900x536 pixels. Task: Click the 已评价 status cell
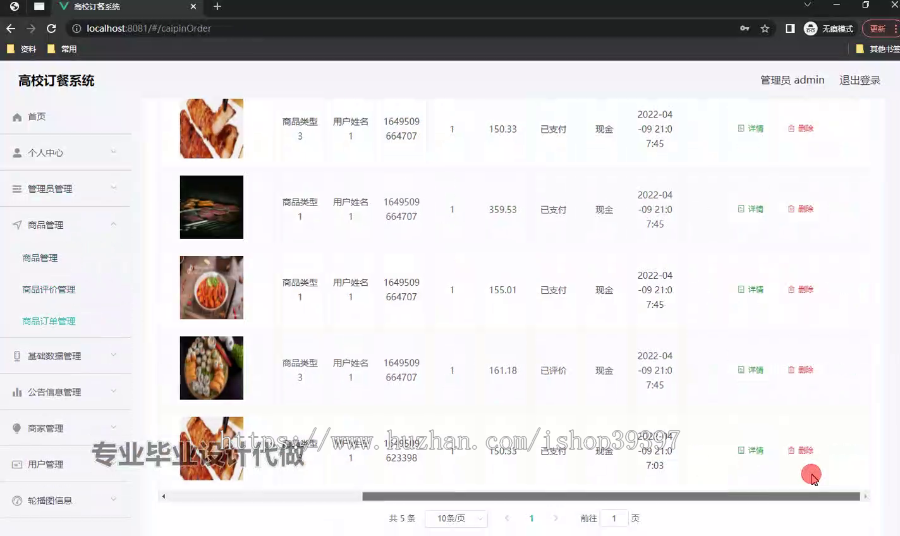(x=553, y=371)
